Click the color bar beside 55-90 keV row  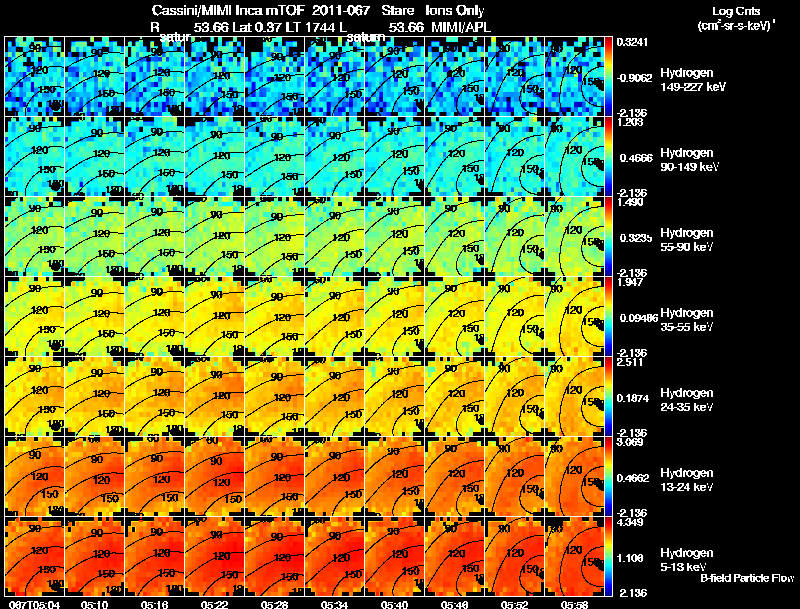608,236
